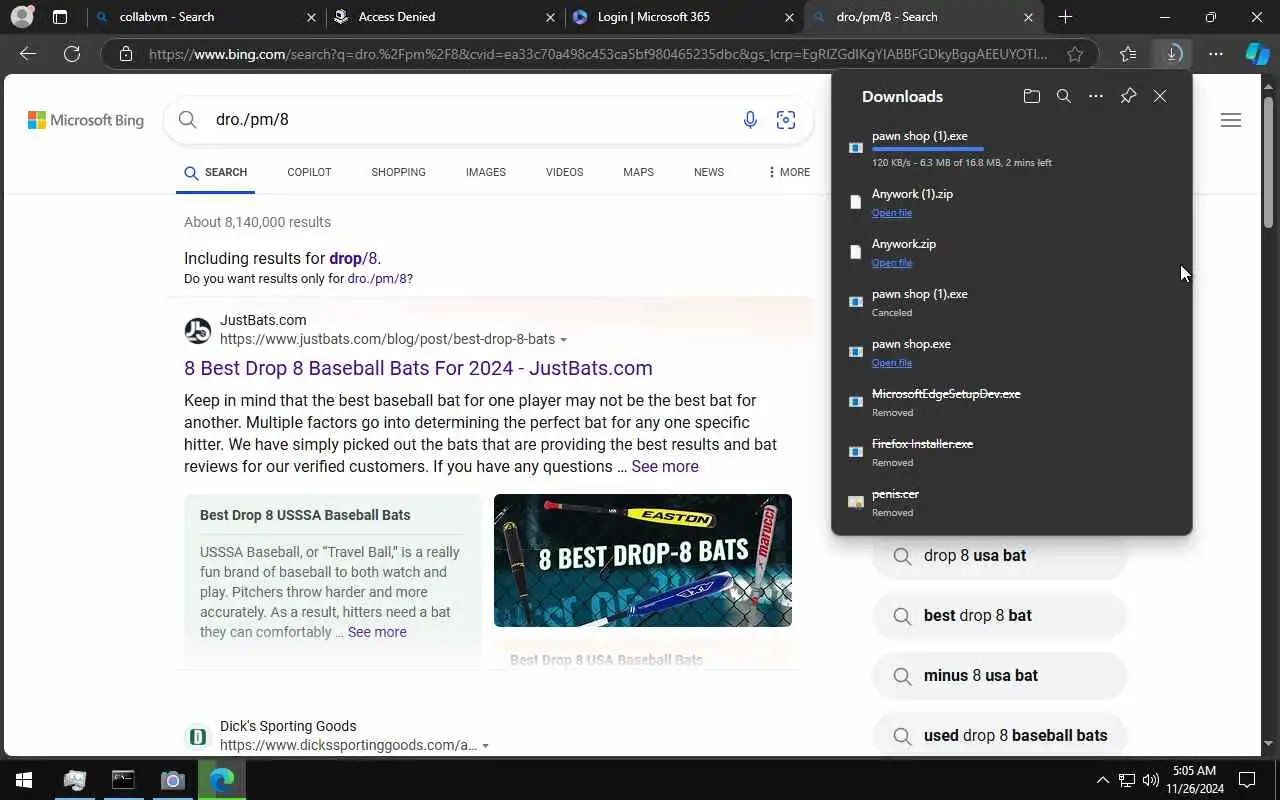This screenshot has height=800, width=1280.
Task: Open the Favorites list icon
Action: [1128, 54]
